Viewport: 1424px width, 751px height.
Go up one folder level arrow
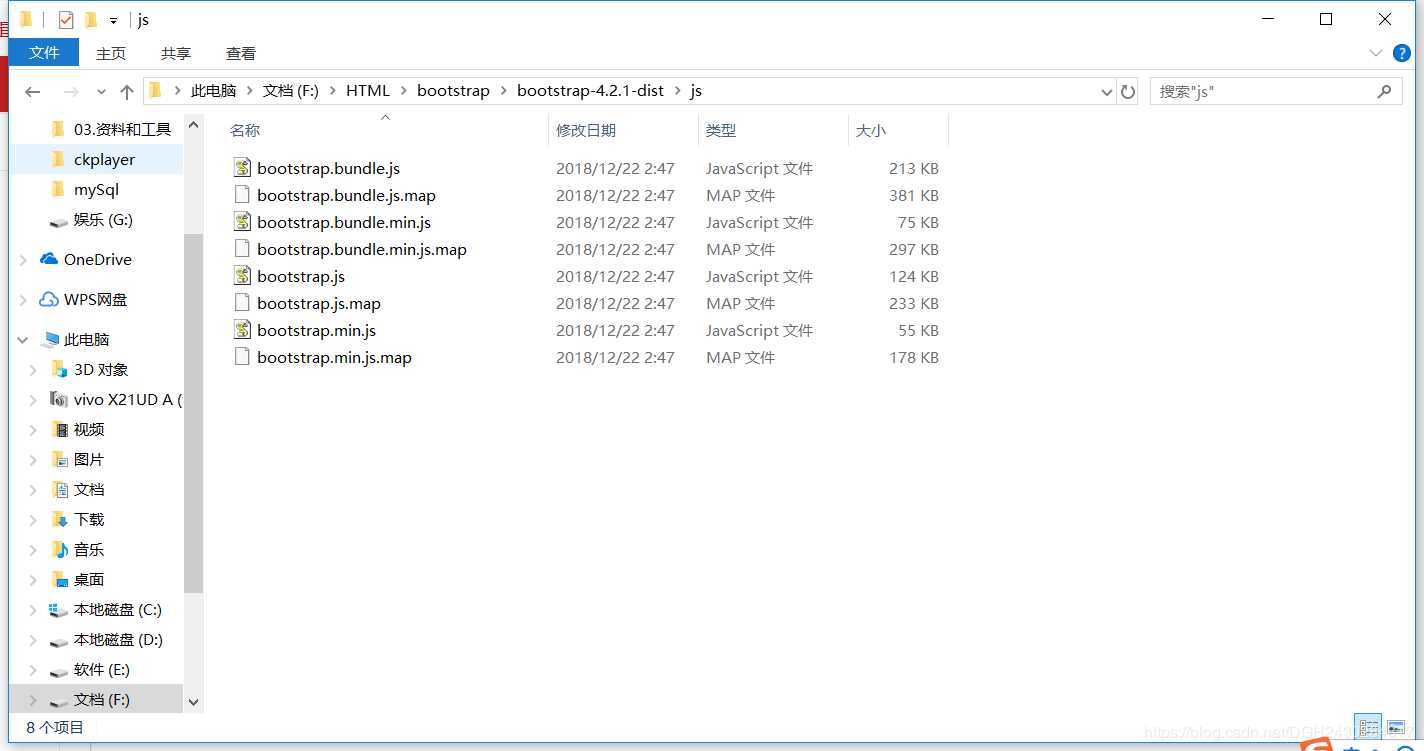(127, 91)
